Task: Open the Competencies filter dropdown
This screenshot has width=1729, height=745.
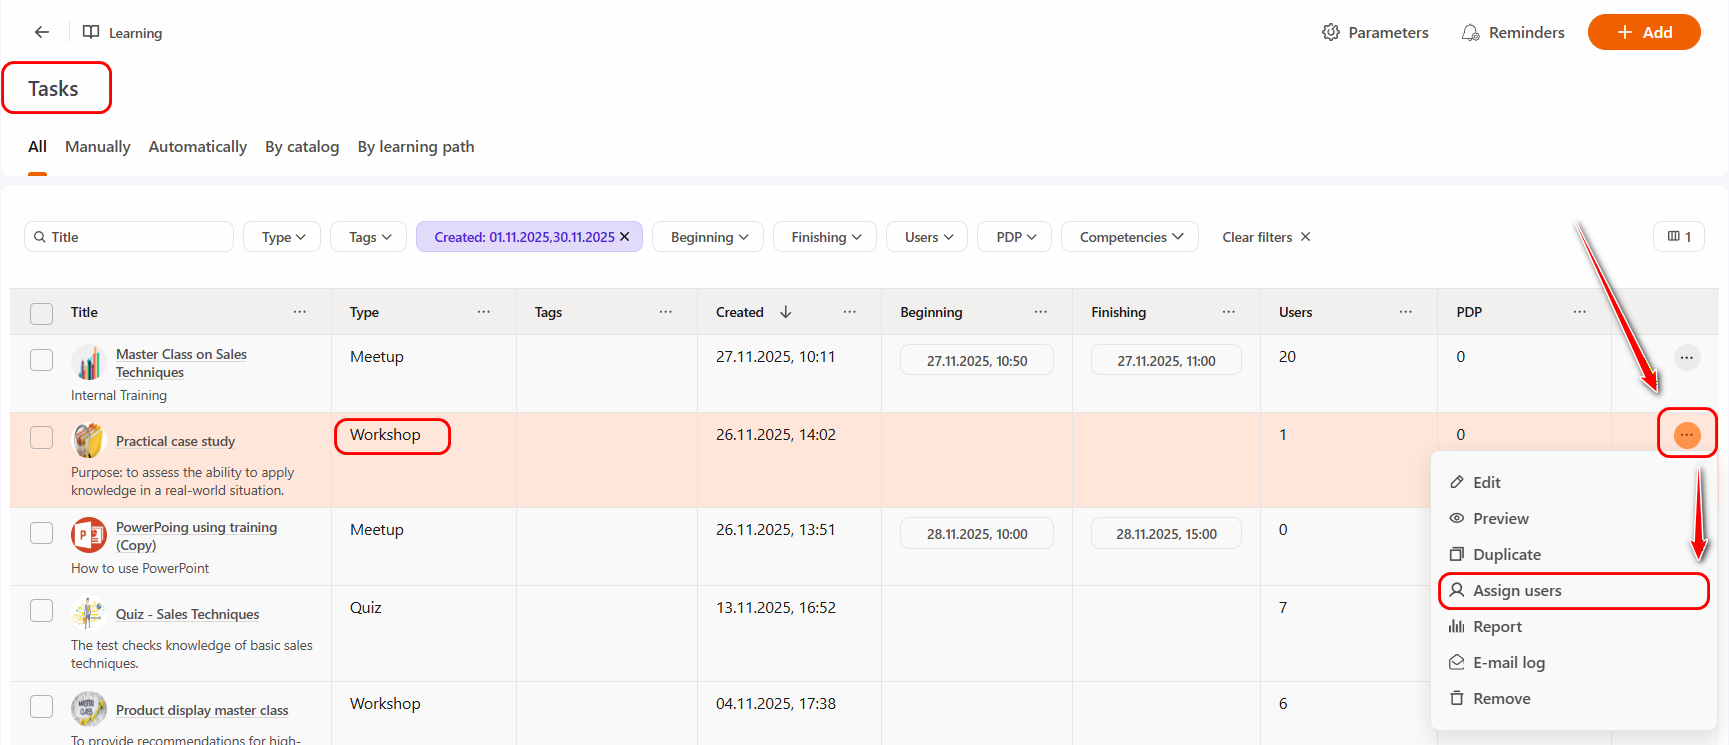Action: tap(1130, 237)
